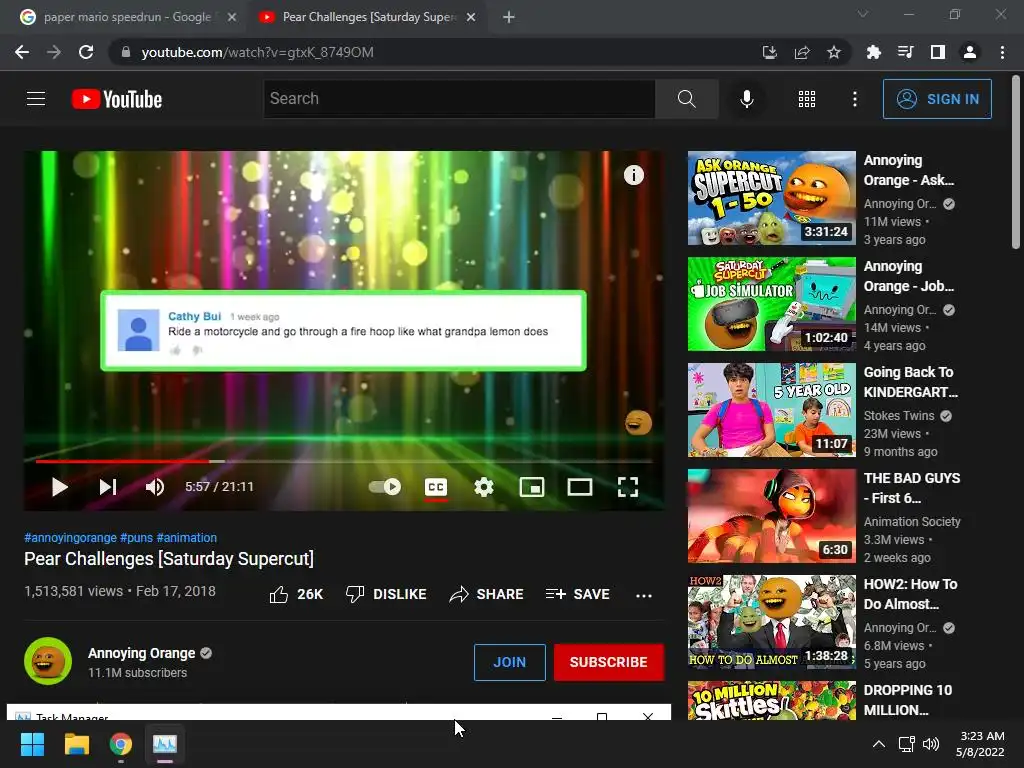
Task: Toggle the autoplay switch
Action: 385,487
